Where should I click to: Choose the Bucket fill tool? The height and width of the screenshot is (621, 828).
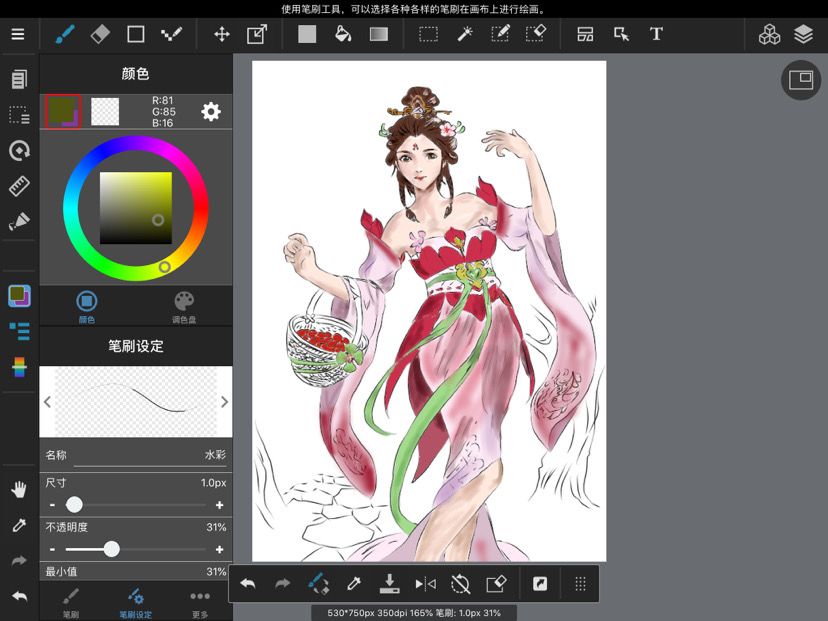tap(343, 34)
